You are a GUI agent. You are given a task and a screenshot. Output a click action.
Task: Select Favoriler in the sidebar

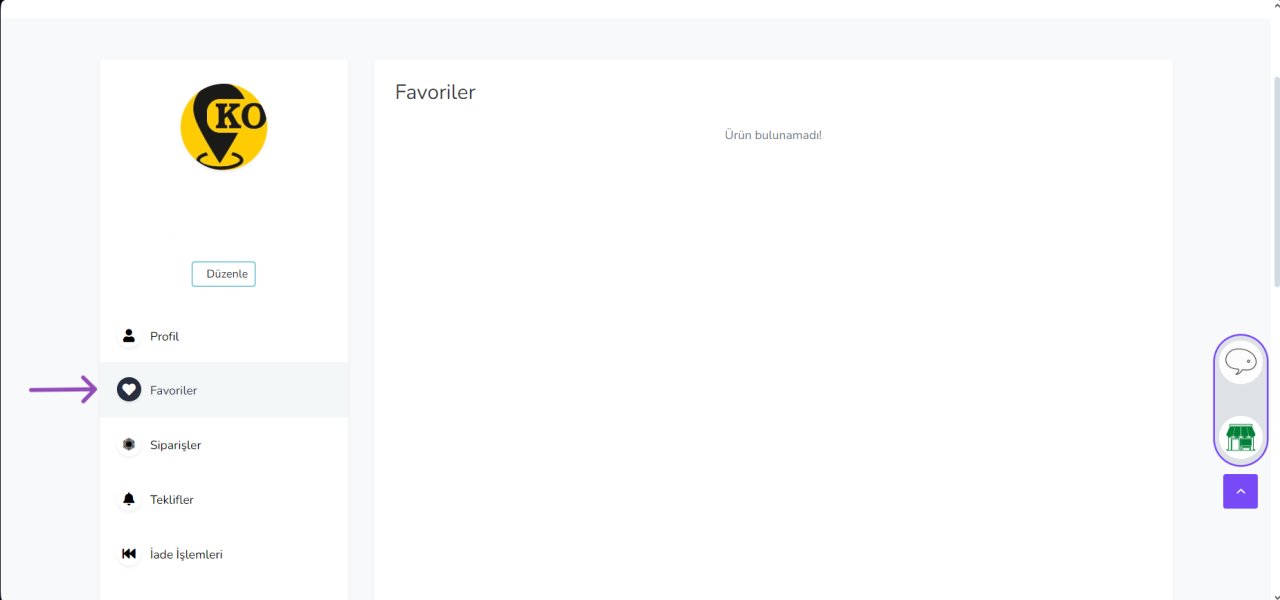224,390
